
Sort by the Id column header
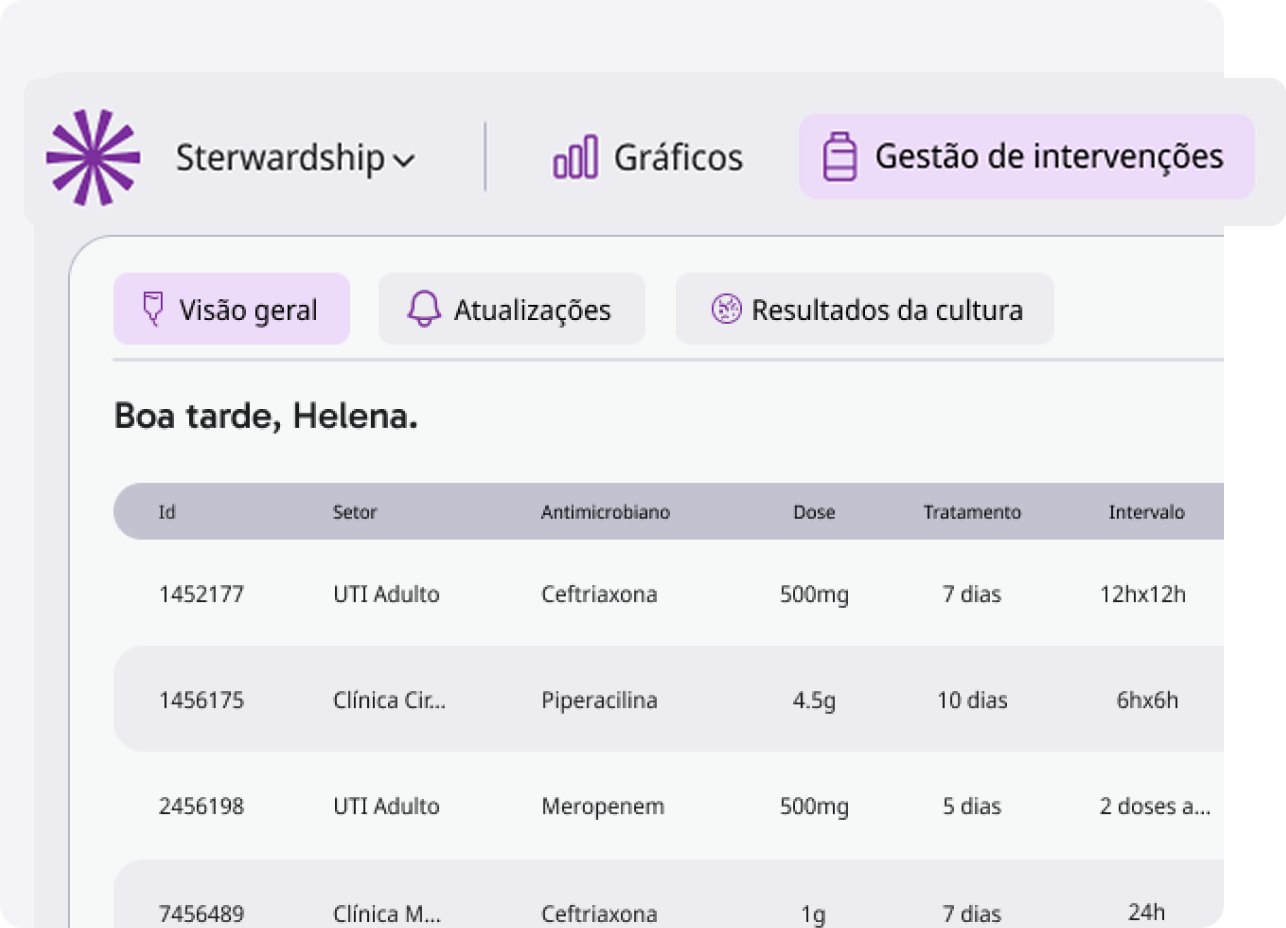[x=167, y=512]
